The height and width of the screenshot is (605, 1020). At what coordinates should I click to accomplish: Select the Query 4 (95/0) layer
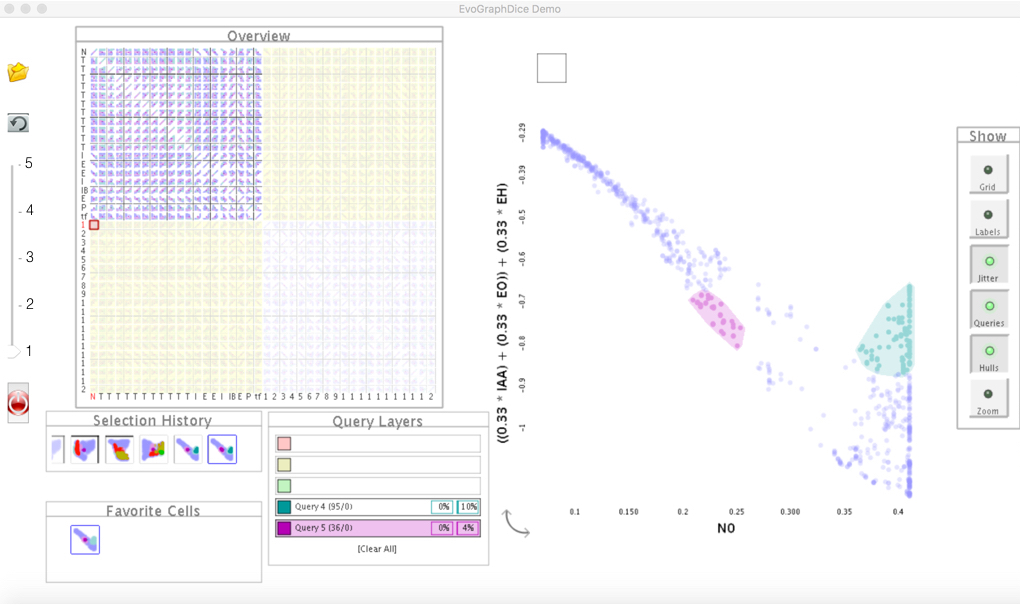(x=377, y=507)
